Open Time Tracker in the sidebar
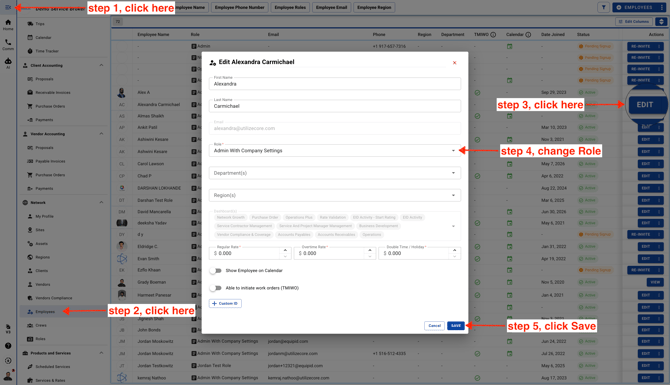 click(x=47, y=51)
